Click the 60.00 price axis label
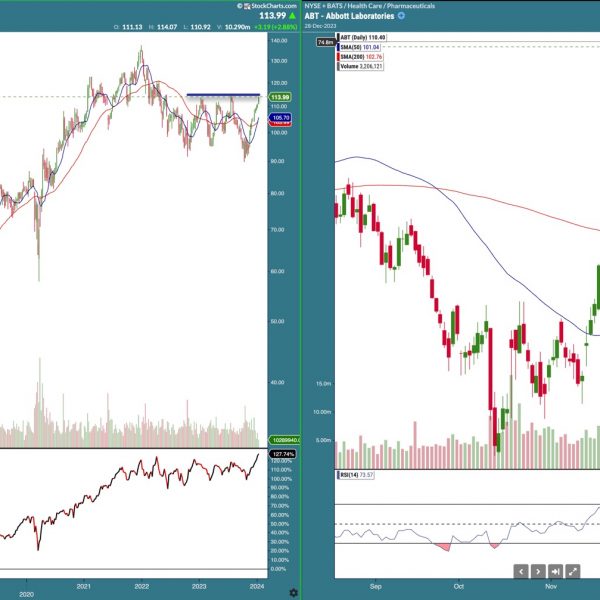600x600 pixels. pos(277,271)
